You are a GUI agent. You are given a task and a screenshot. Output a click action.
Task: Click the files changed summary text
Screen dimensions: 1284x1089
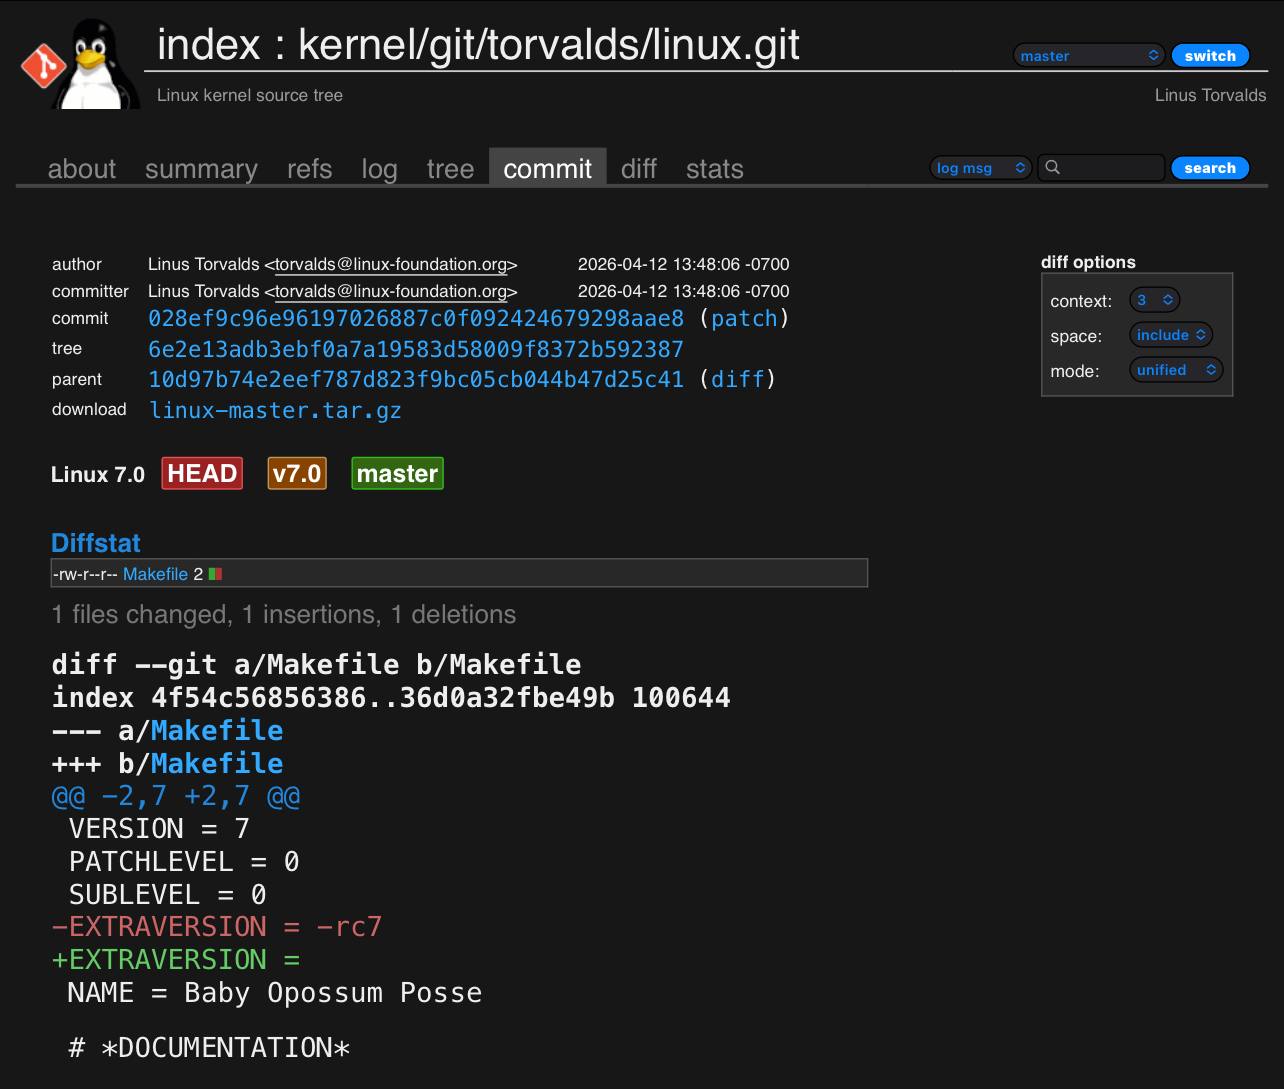[284, 614]
